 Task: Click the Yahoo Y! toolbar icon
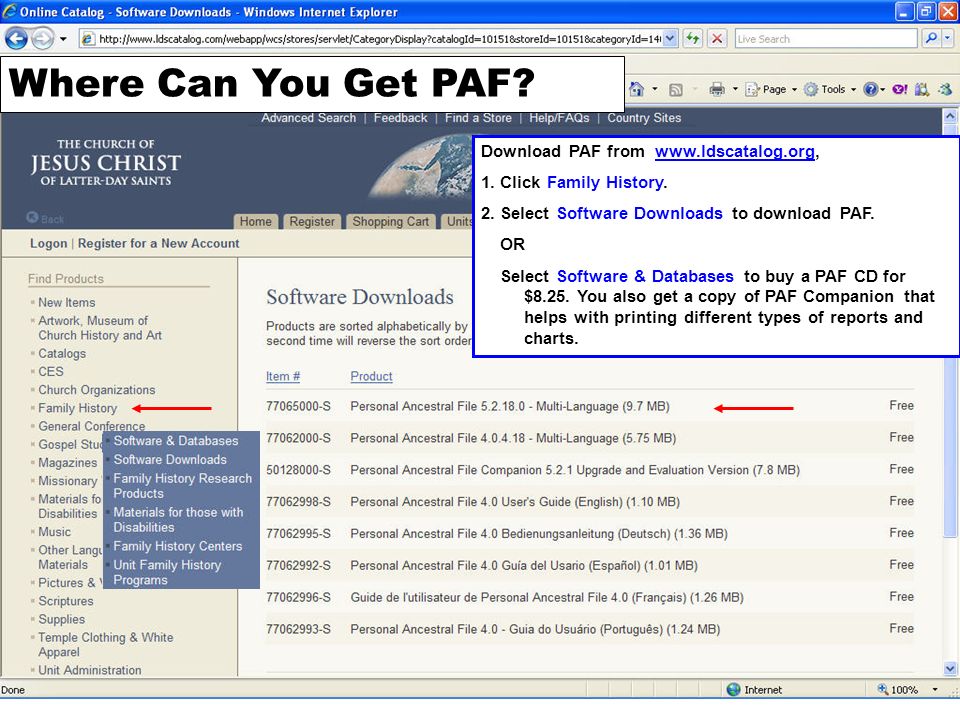coord(899,89)
